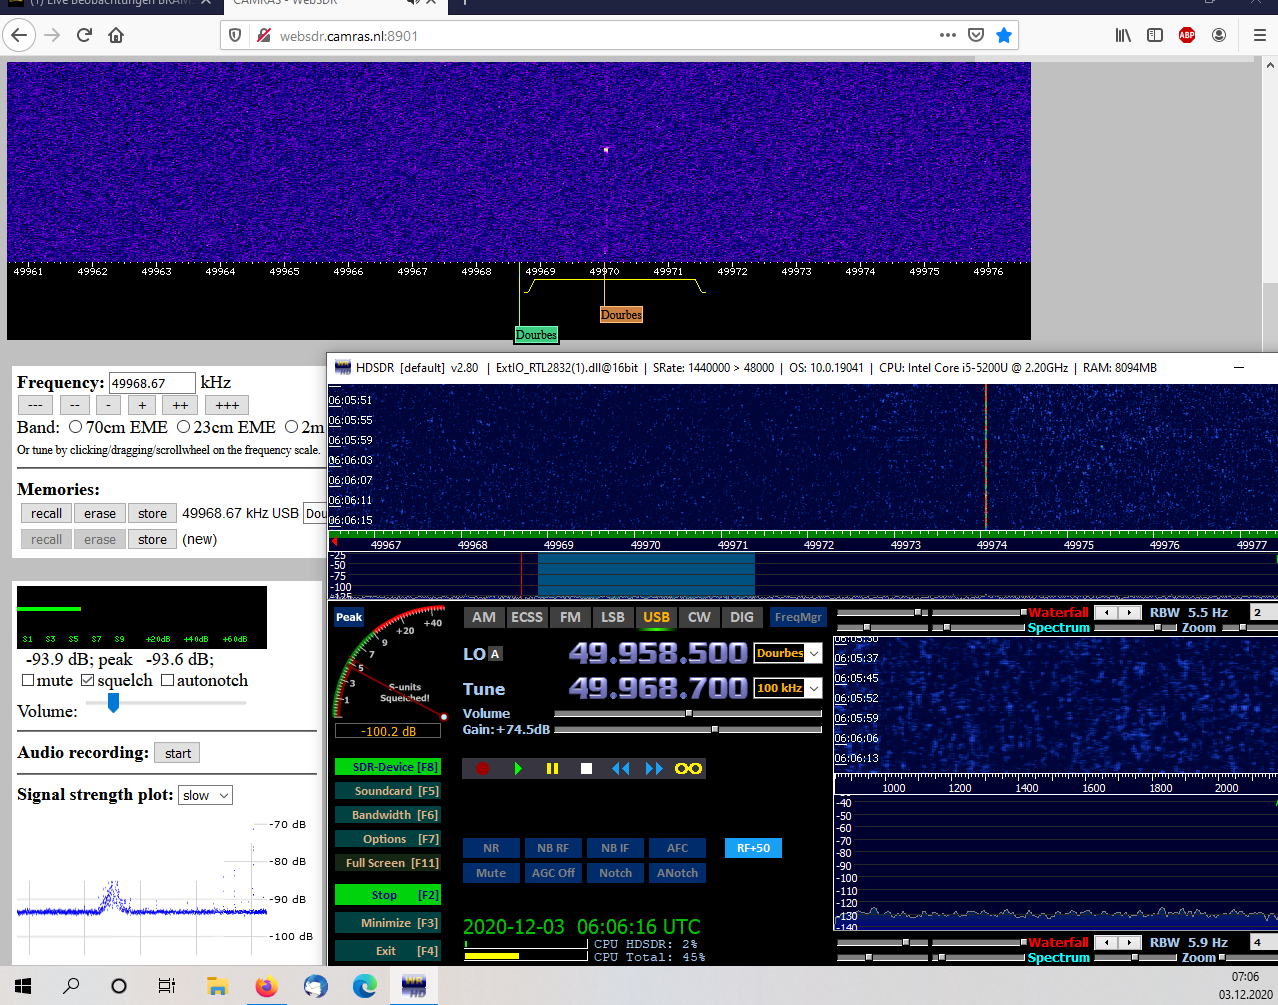The height and width of the screenshot is (1005, 1278).
Task: Stop playback with the white square icon
Action: click(x=587, y=768)
